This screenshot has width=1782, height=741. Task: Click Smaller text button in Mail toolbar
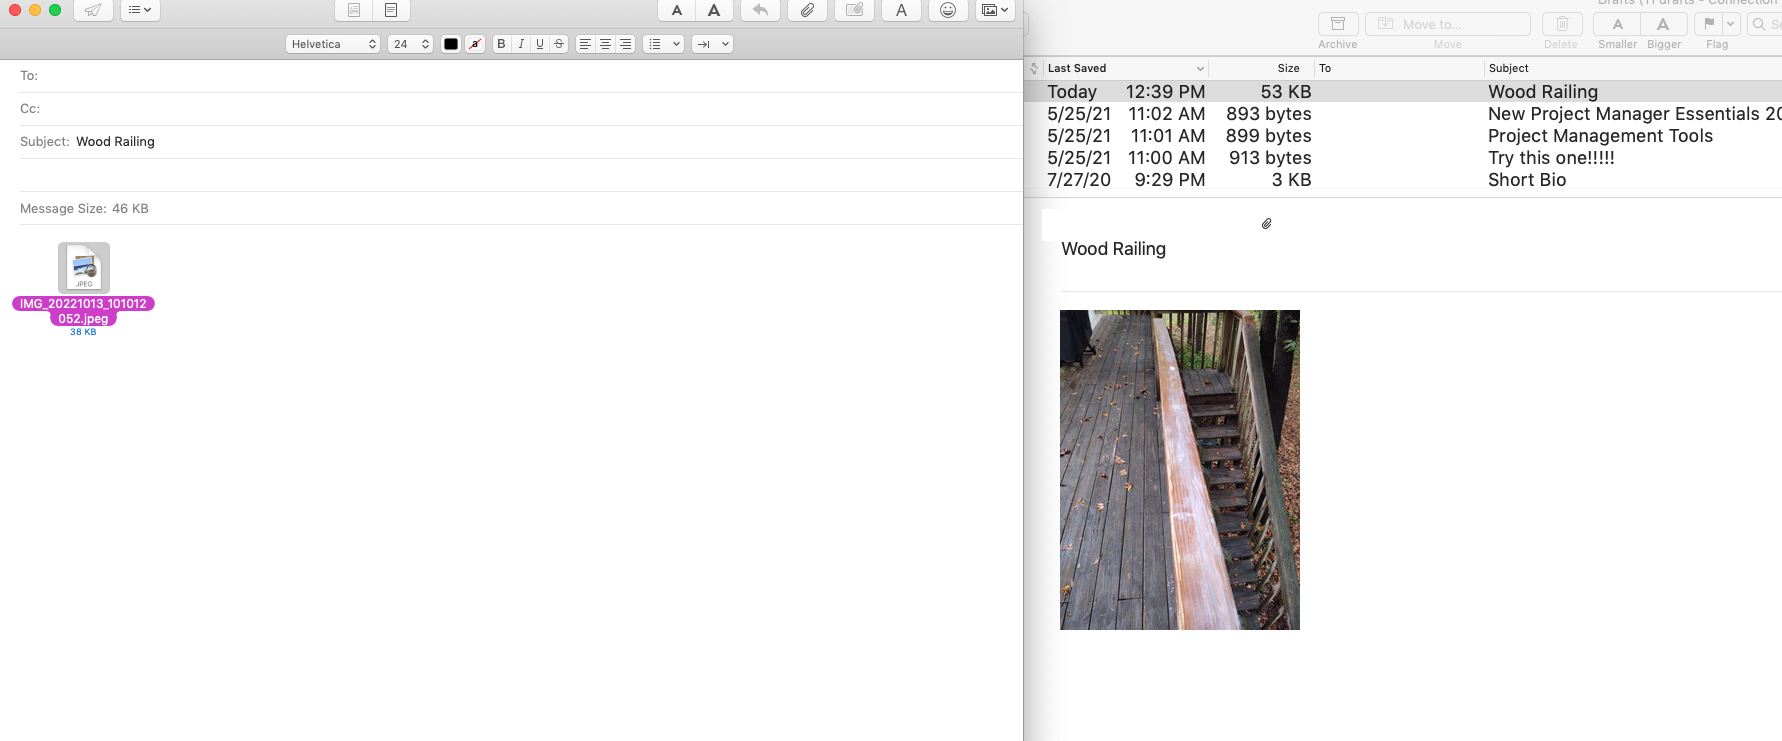[1617, 24]
